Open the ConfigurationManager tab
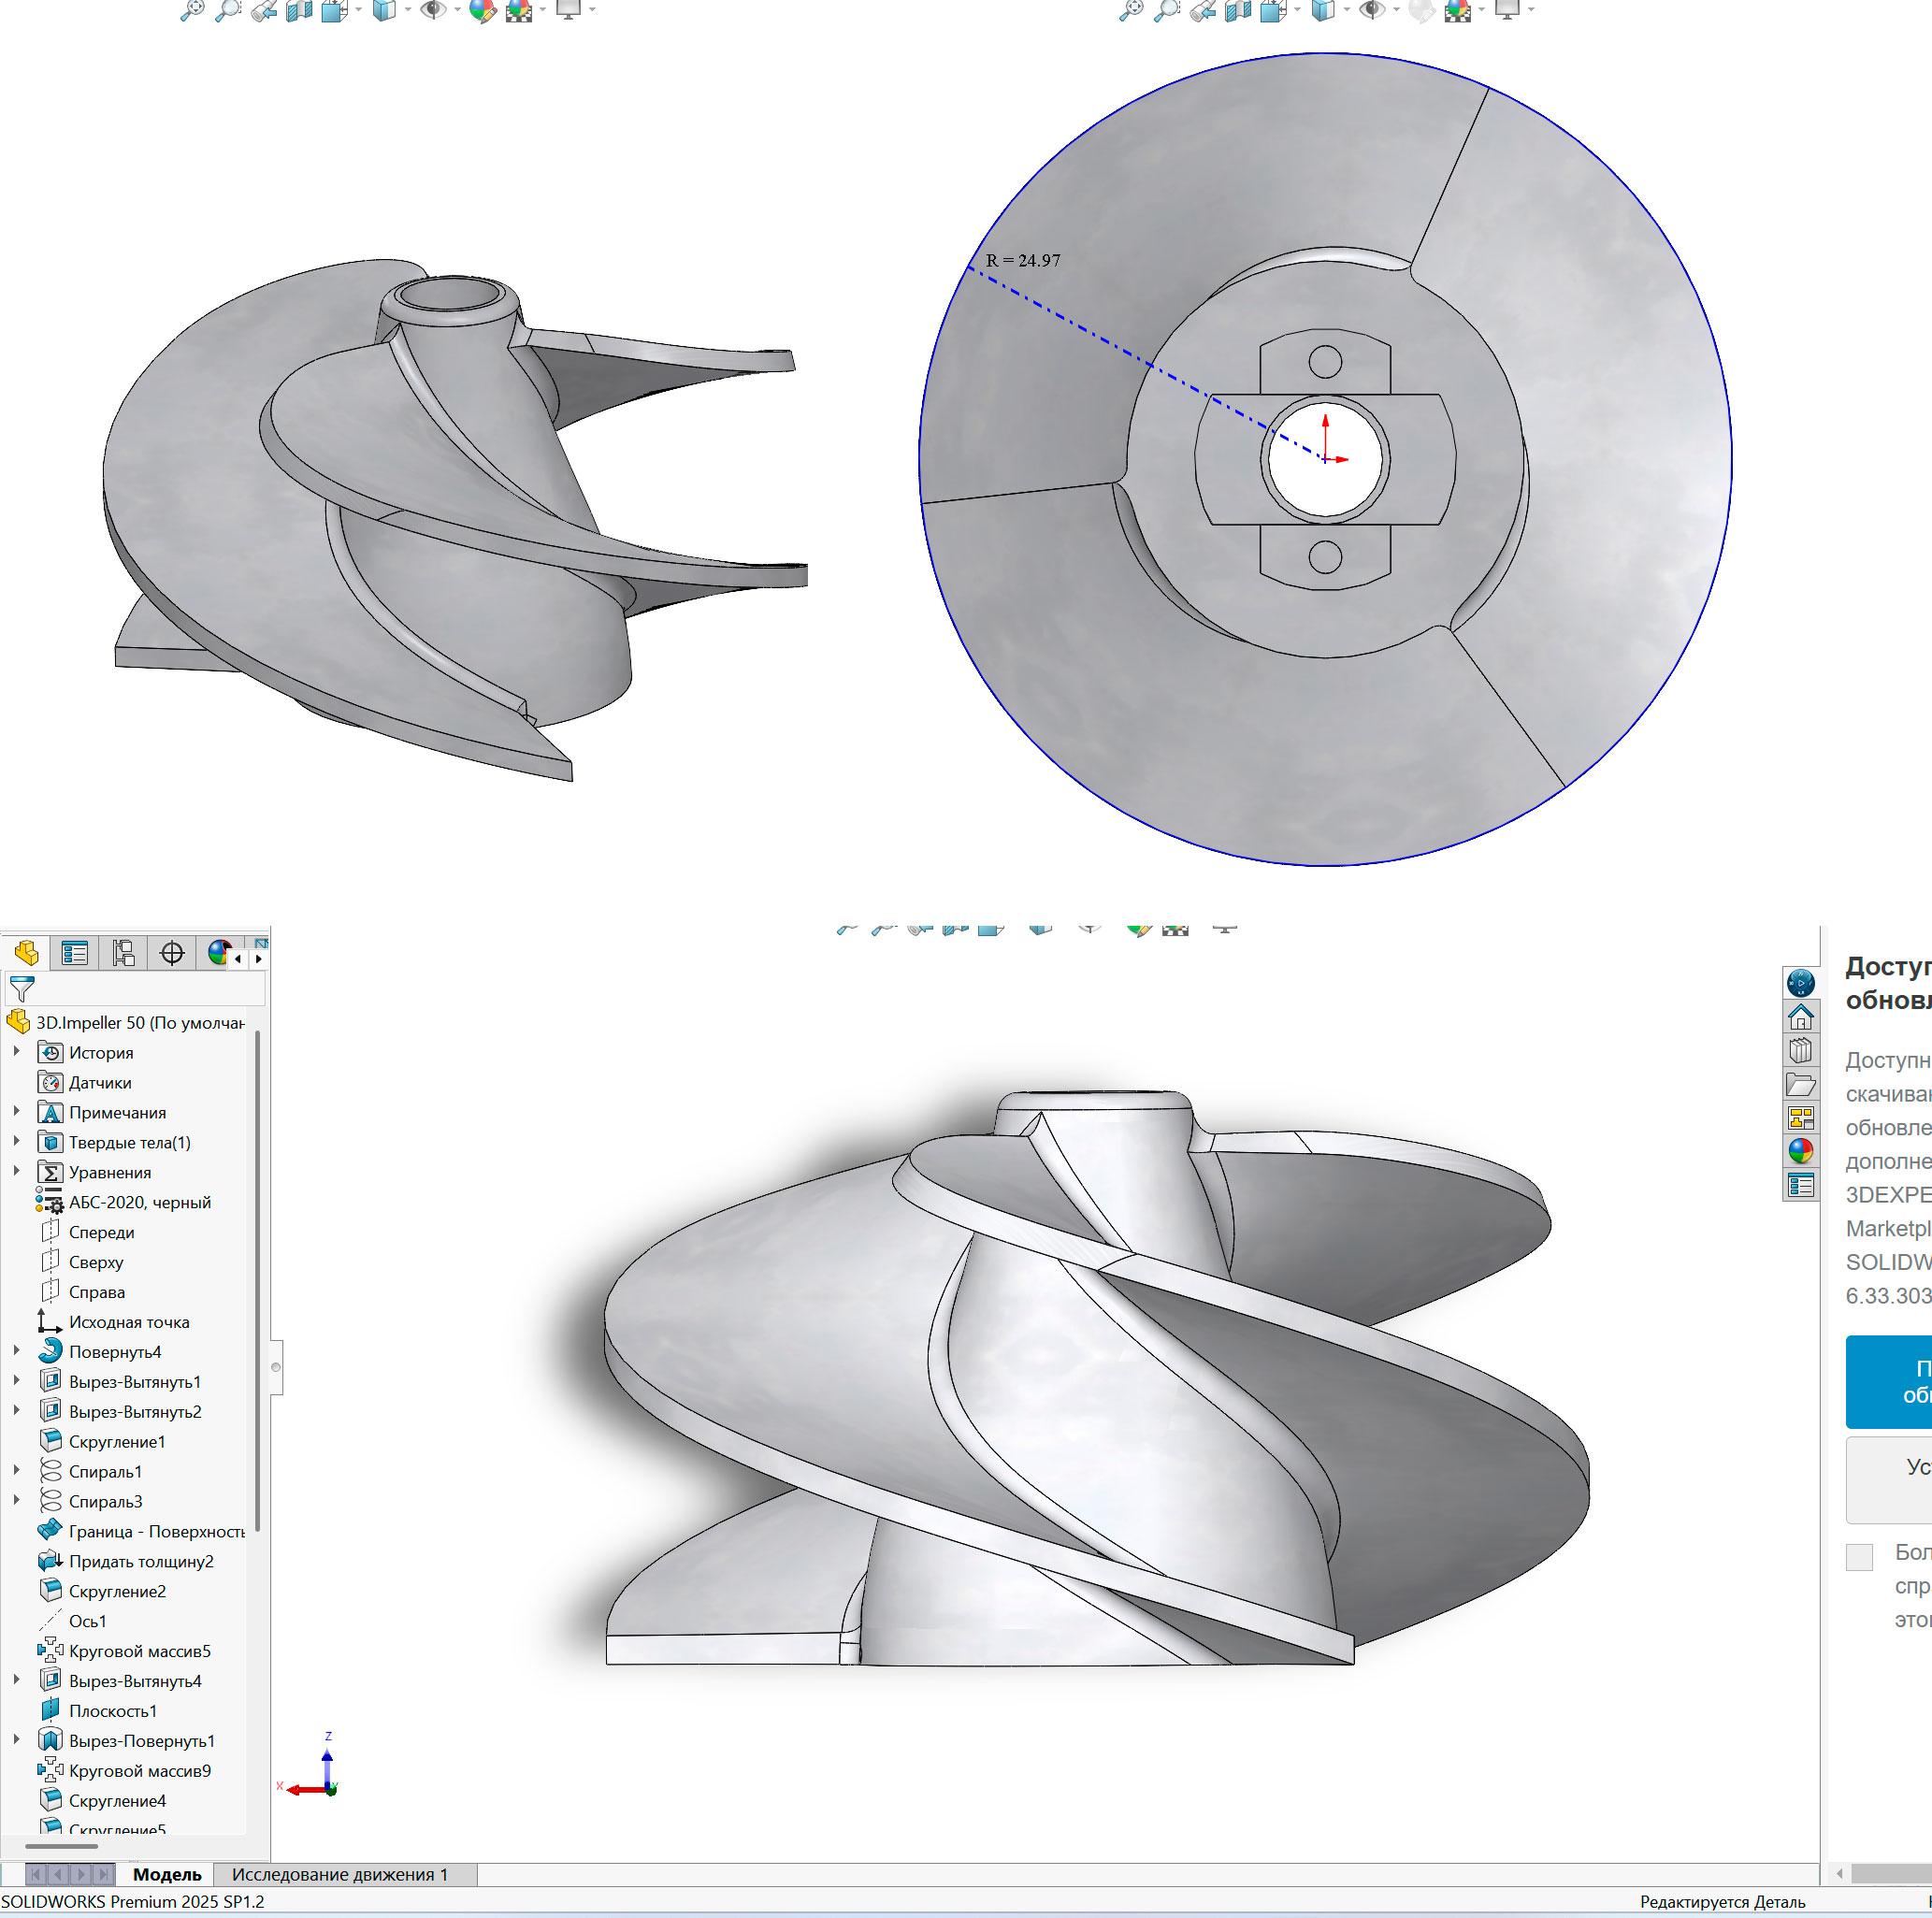Viewport: 1932px width, 1918px height. pos(123,953)
